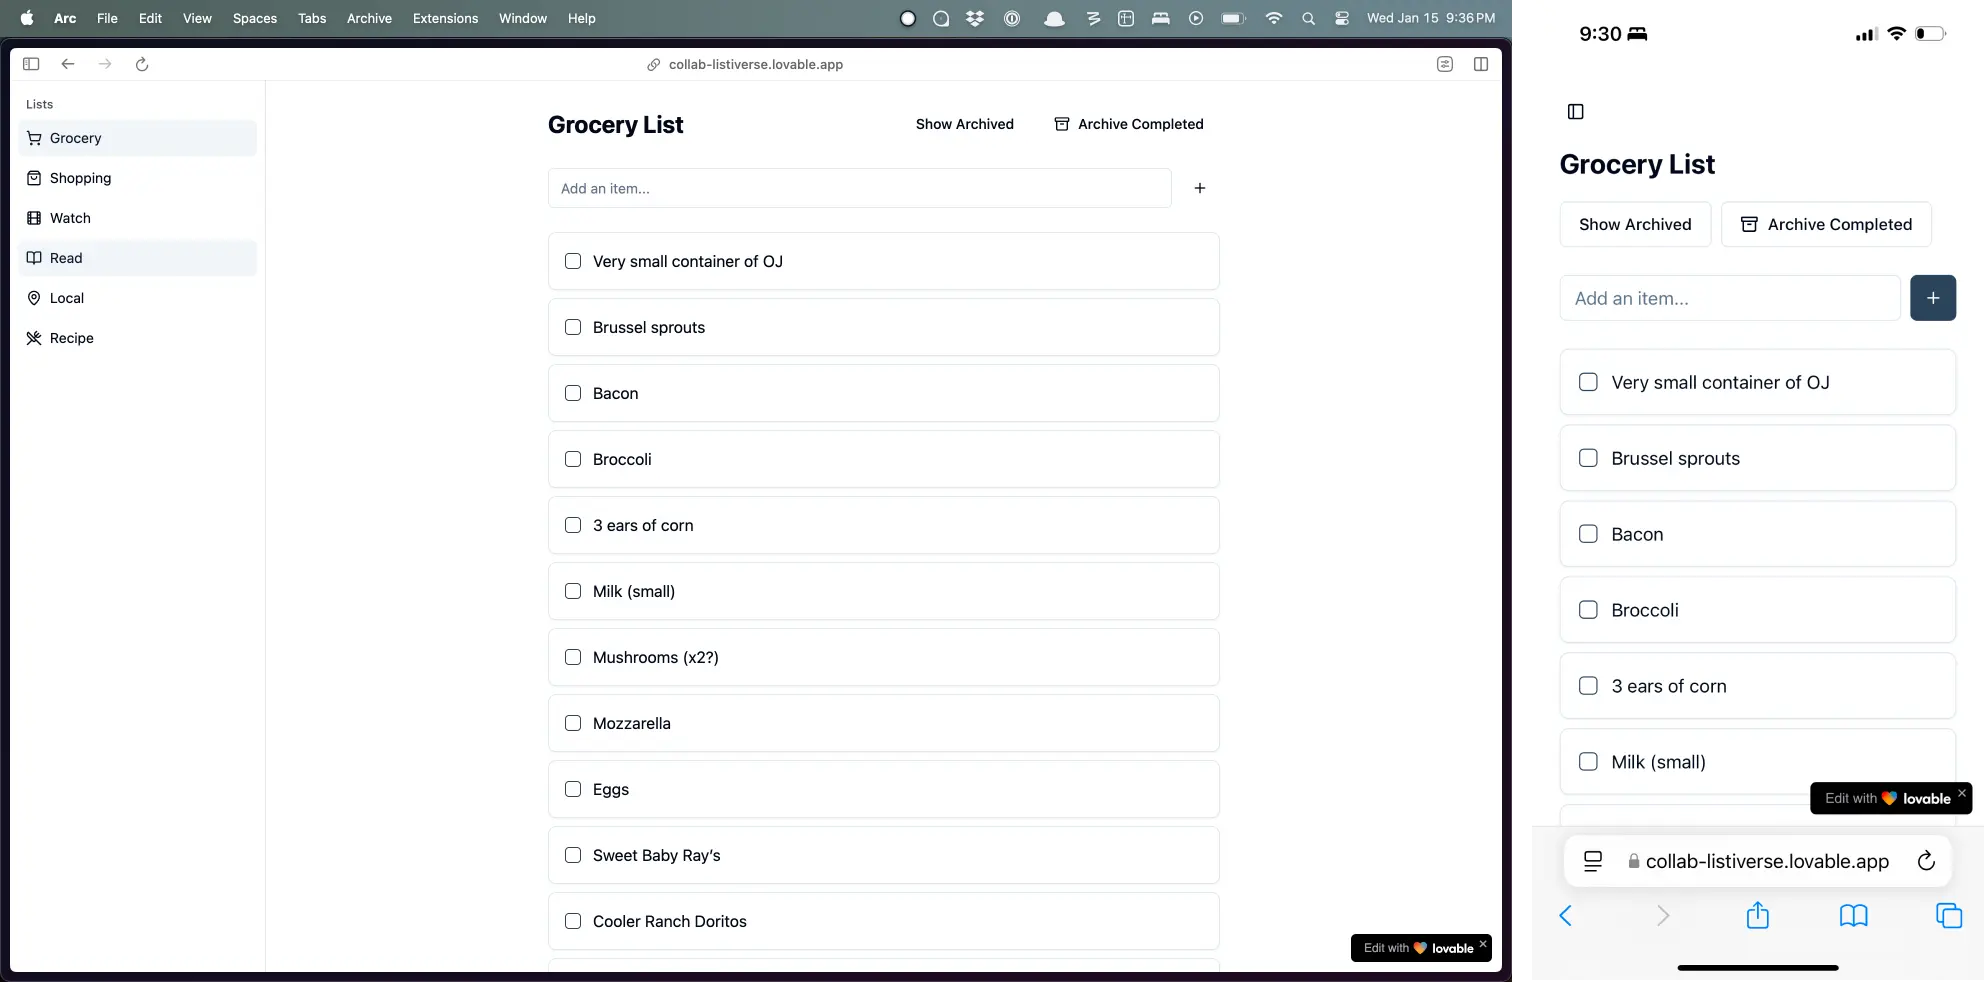Check Broccoli in Arc window
Screen dimensions: 1984x982
pyautogui.click(x=573, y=459)
